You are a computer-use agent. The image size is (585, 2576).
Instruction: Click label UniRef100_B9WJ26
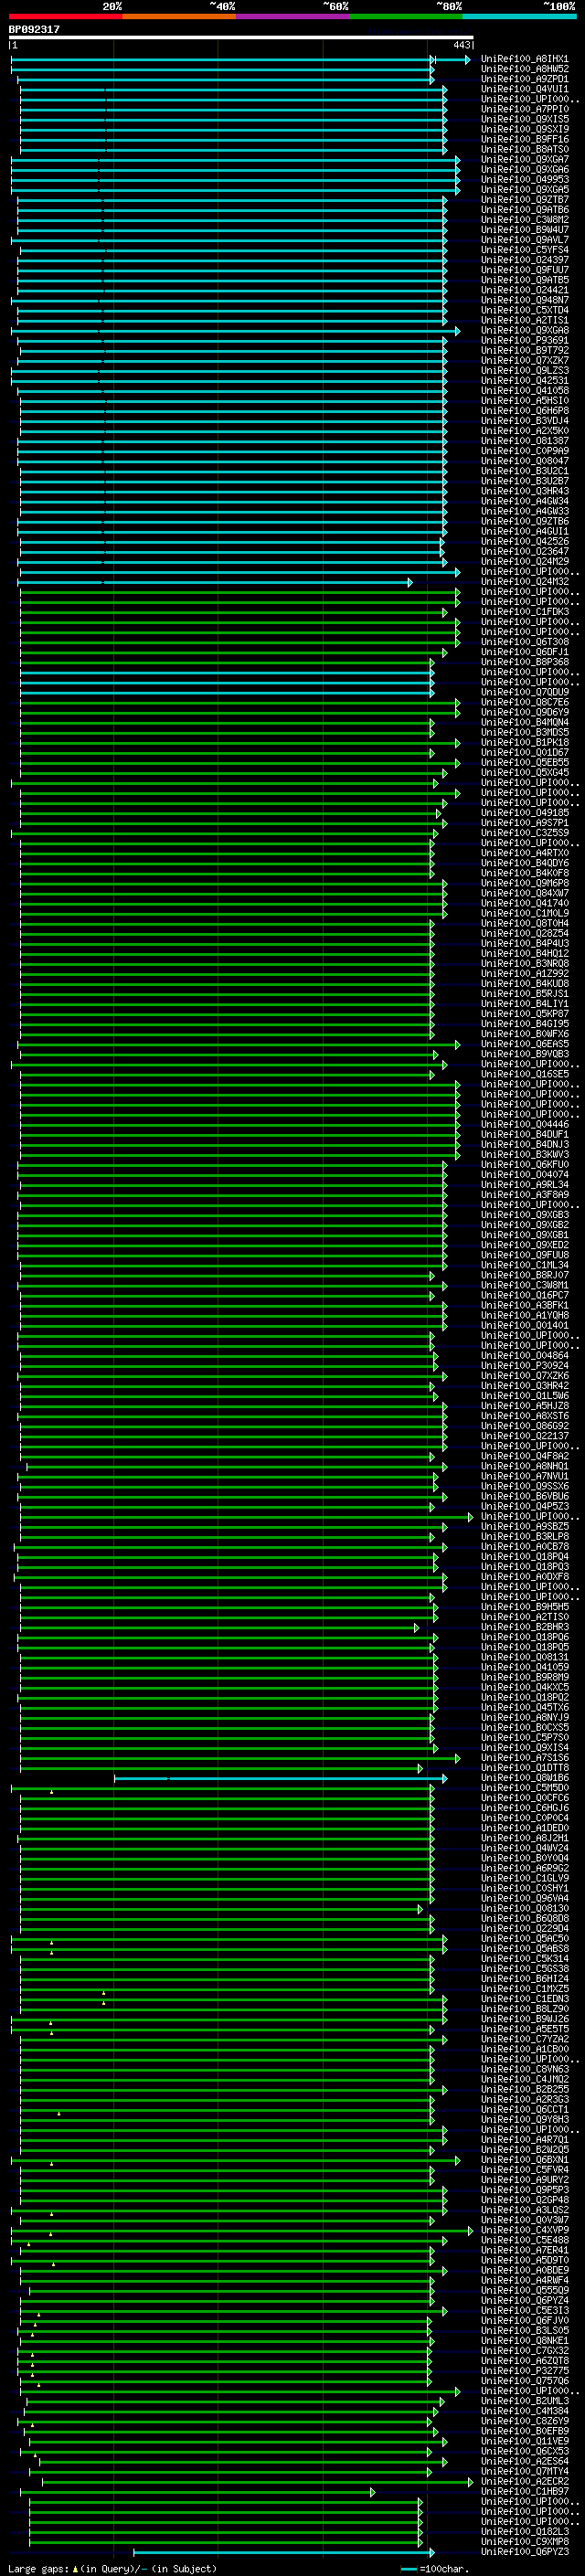click(x=524, y=2019)
